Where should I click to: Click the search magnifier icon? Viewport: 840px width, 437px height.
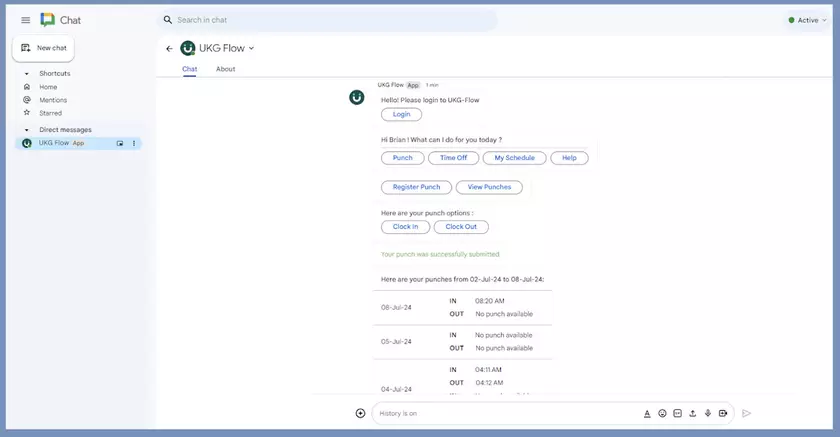tap(168, 20)
